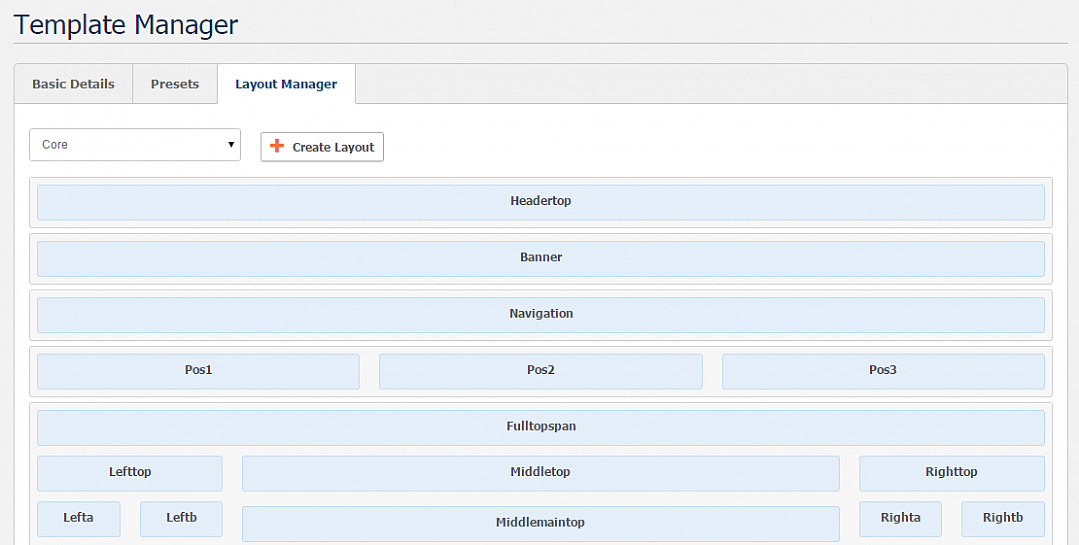Choose the Pos1 module position

198,372
